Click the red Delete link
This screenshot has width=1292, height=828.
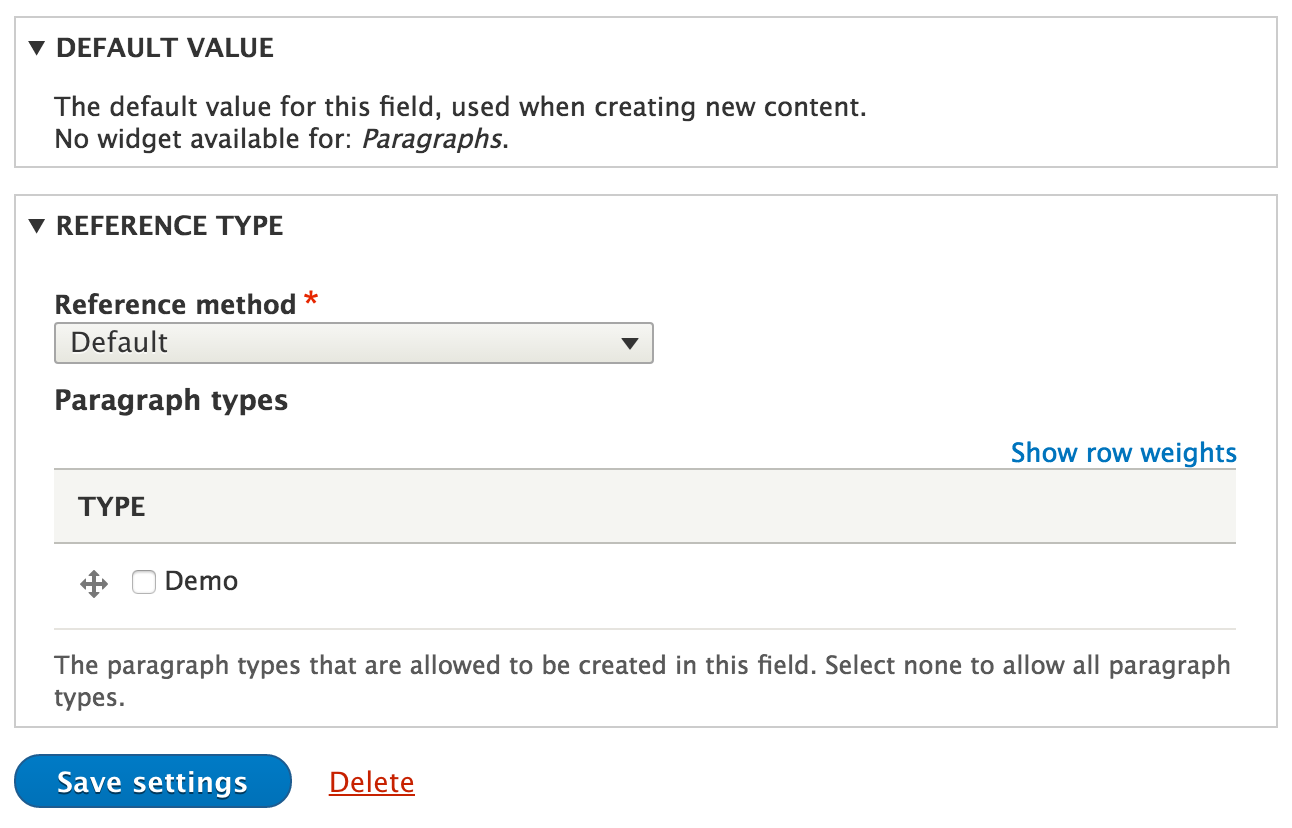click(372, 782)
